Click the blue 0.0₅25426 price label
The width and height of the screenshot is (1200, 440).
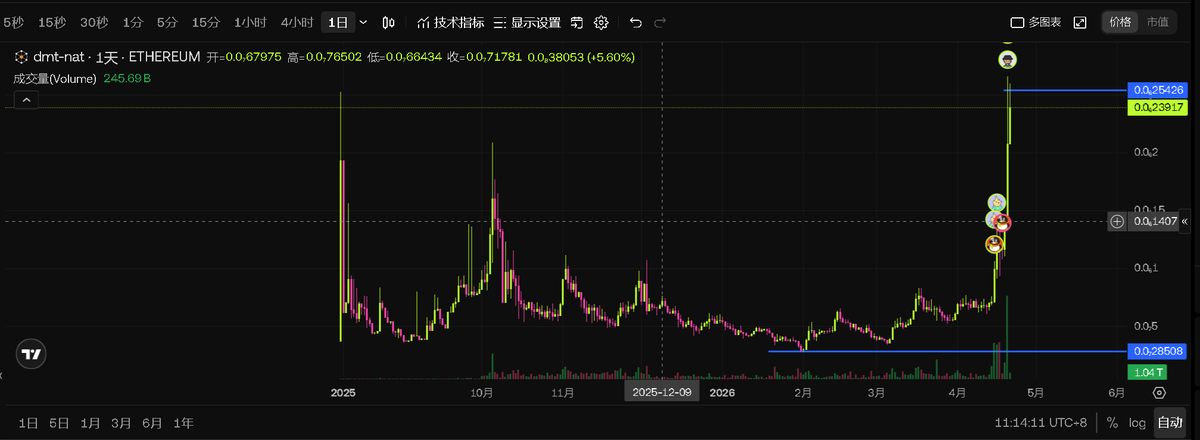(x=1158, y=90)
